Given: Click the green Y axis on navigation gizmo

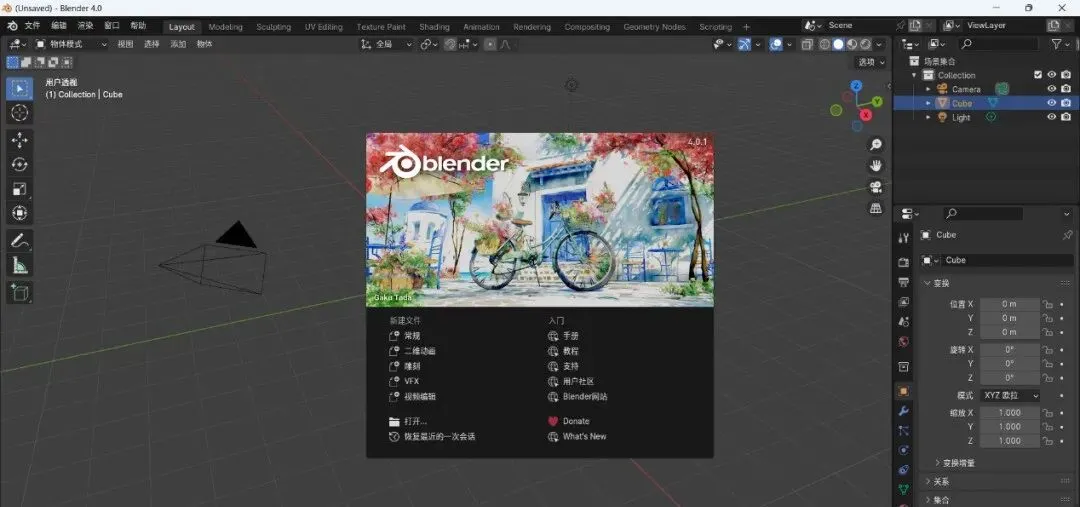Looking at the screenshot, I should [x=877, y=101].
